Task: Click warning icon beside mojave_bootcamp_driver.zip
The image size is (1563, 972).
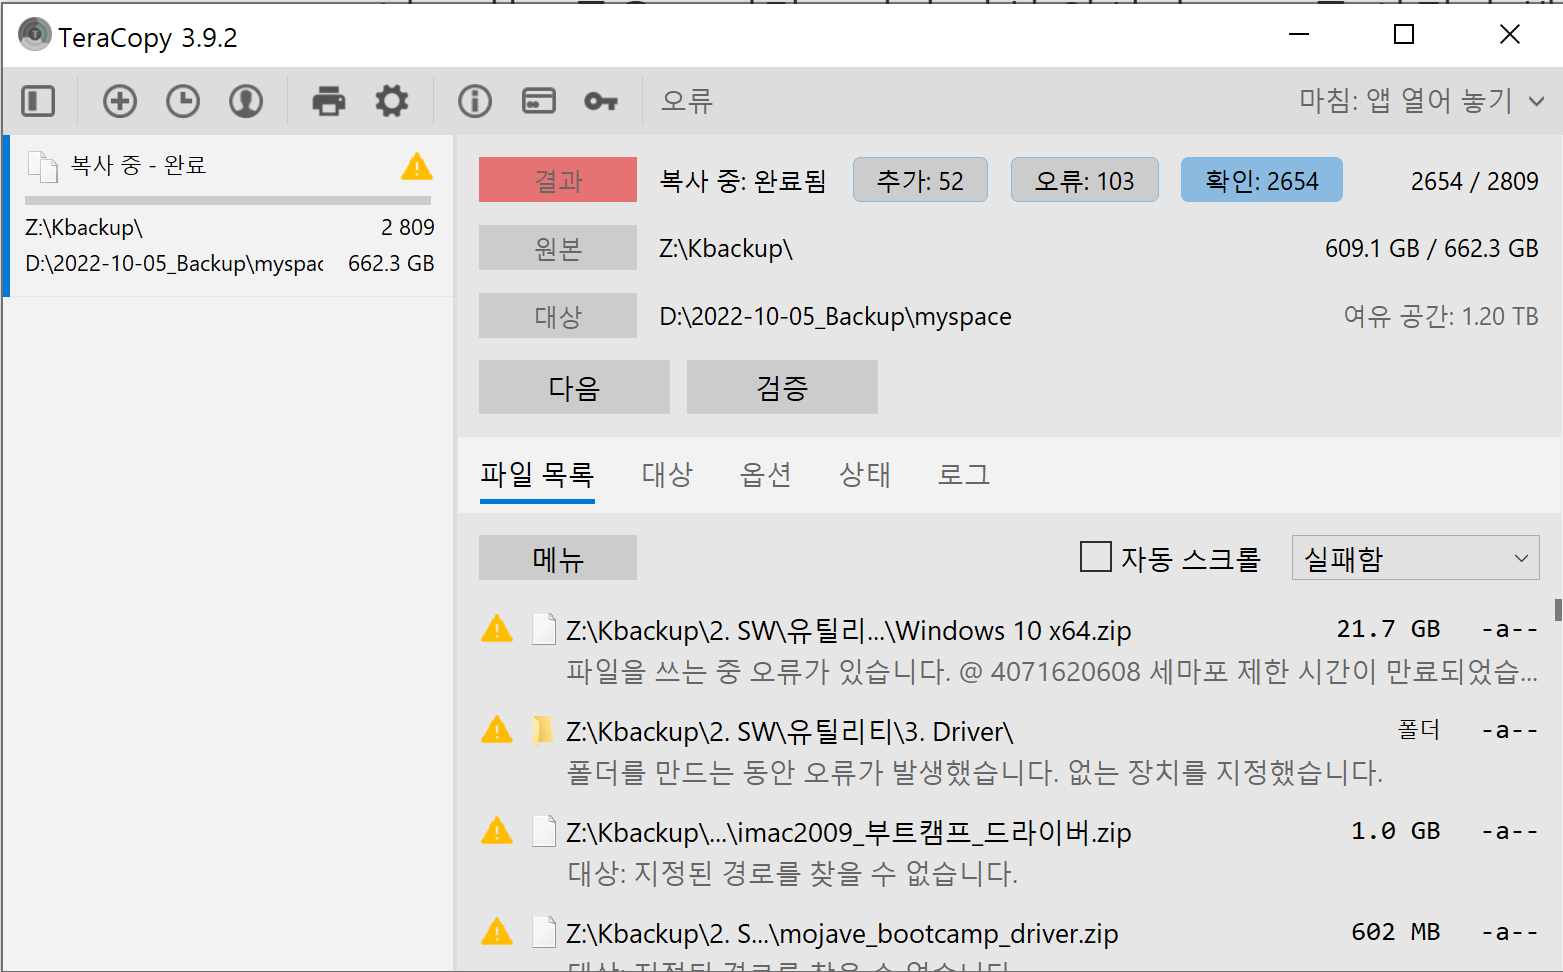Action: (x=497, y=932)
